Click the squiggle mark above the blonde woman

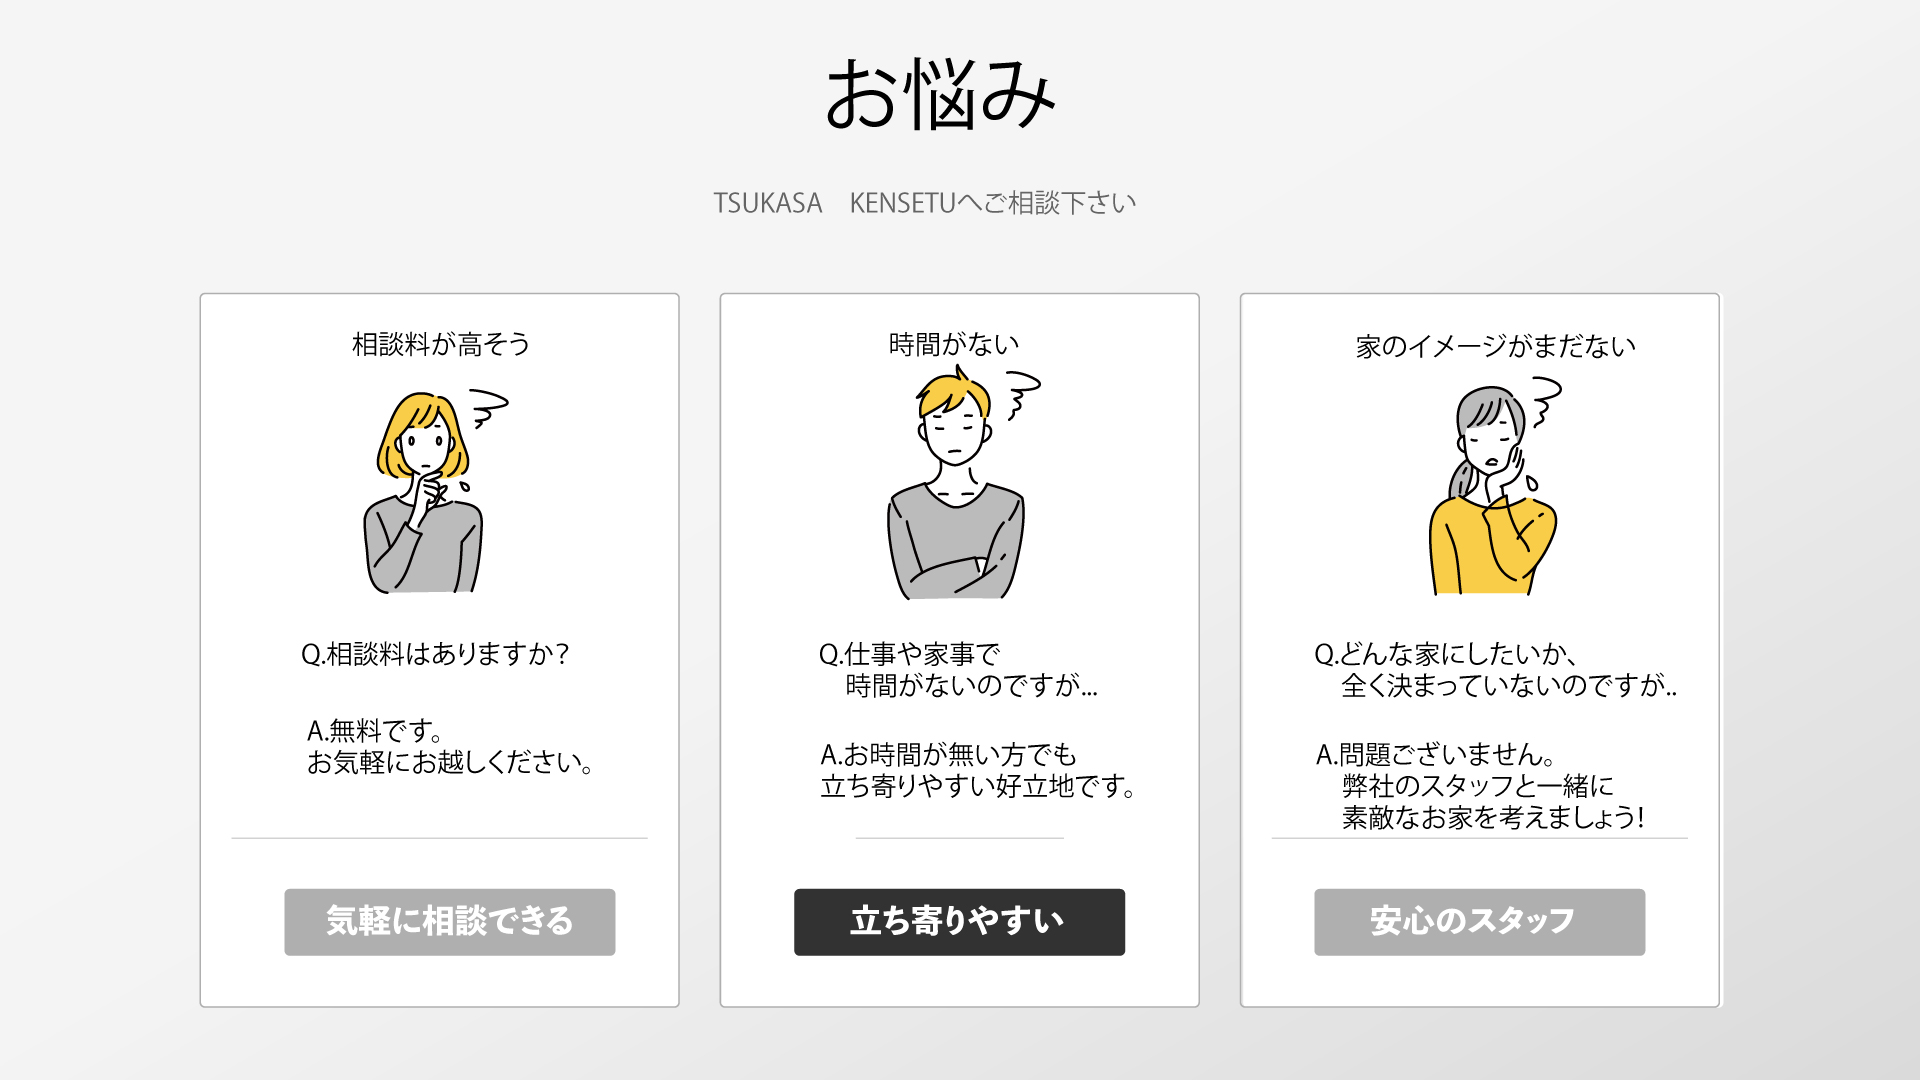489,408
